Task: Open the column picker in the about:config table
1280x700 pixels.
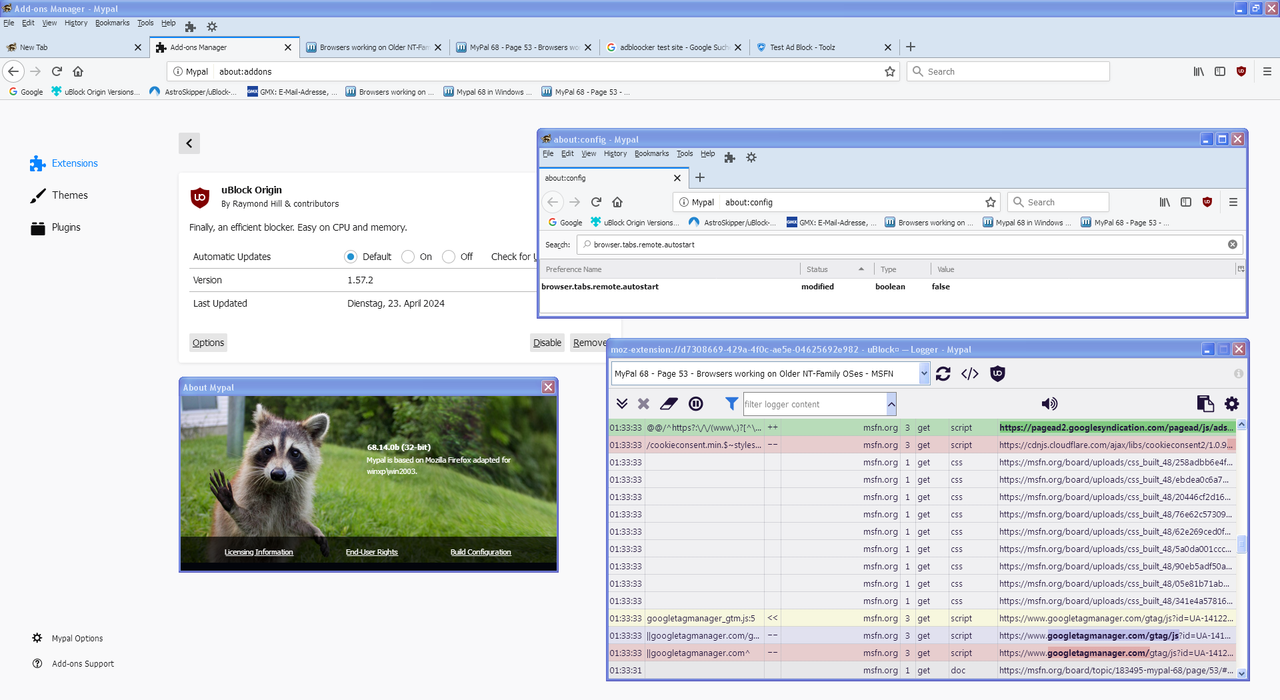Action: click(1241, 269)
